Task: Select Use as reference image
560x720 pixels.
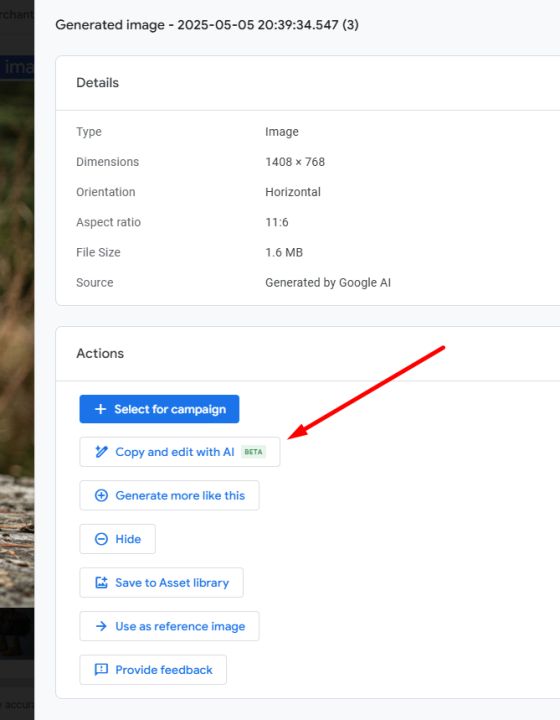Action: 180,626
